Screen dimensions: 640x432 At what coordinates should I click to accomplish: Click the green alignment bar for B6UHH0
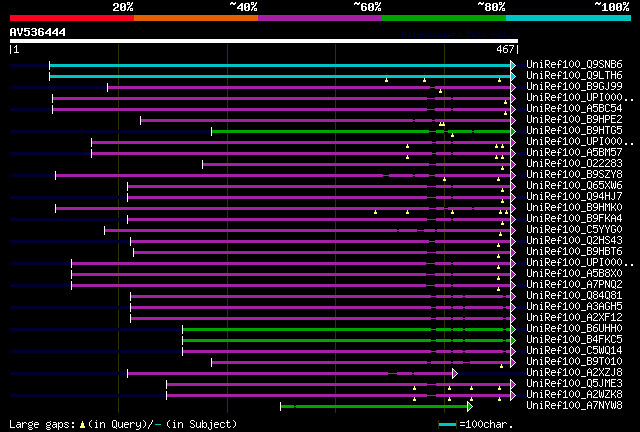347,330
